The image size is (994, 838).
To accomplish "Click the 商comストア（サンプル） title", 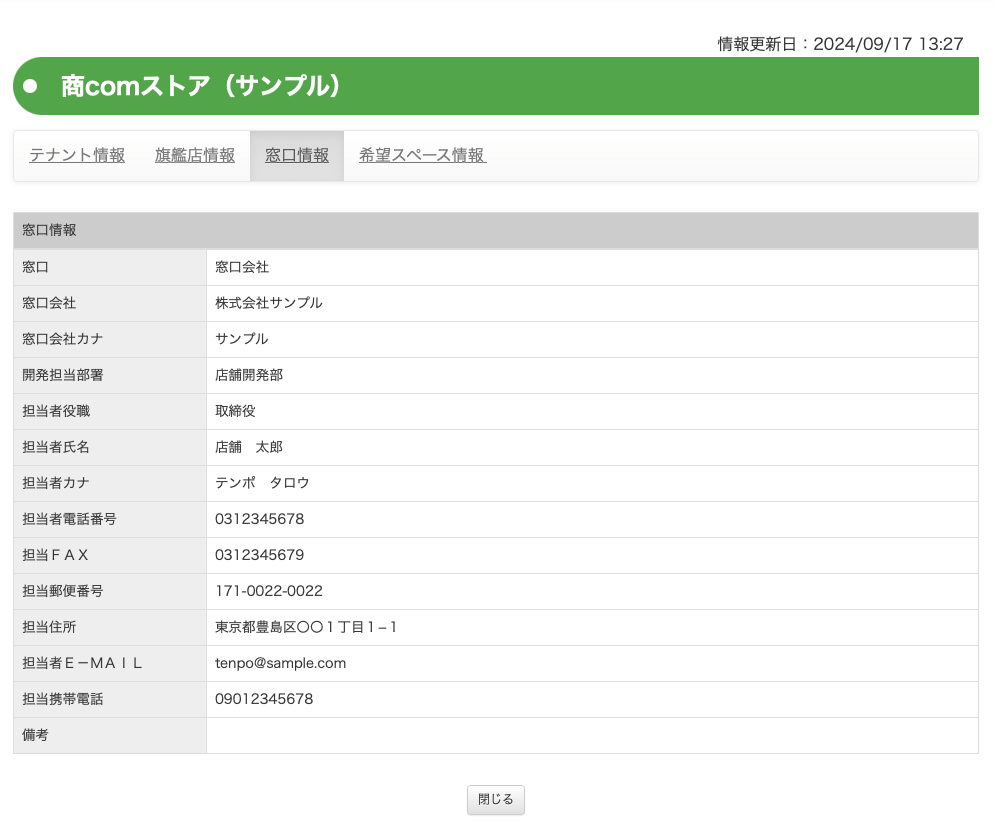I will tap(201, 86).
